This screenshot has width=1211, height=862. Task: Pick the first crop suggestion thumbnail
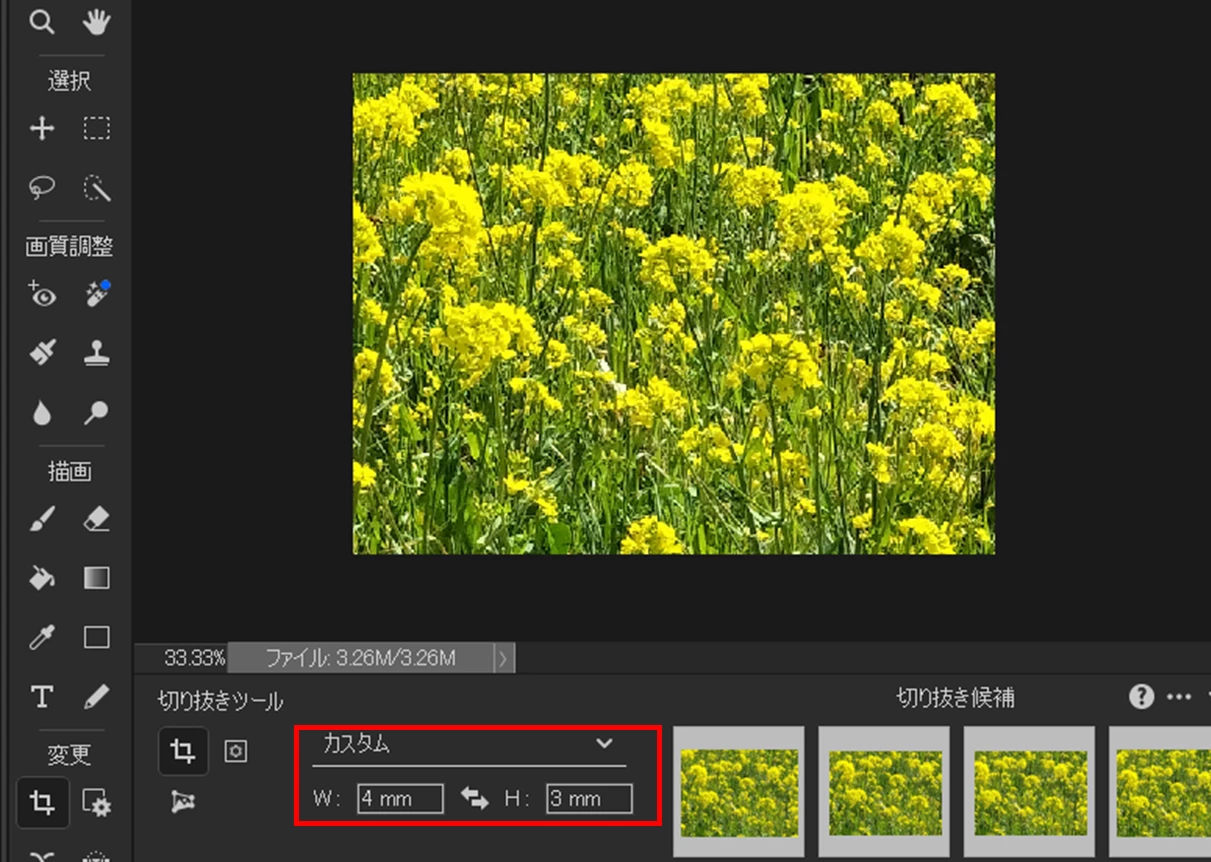click(739, 792)
